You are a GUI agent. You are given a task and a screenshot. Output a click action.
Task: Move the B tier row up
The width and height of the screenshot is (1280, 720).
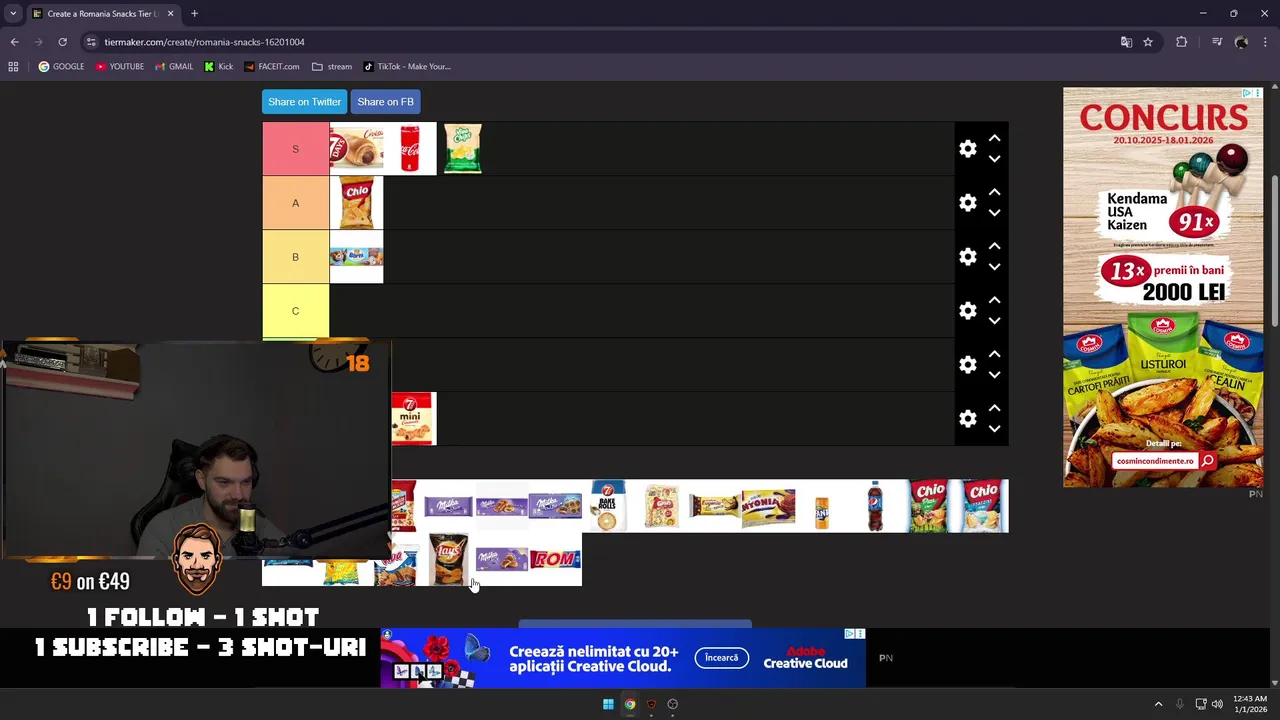tap(994, 246)
